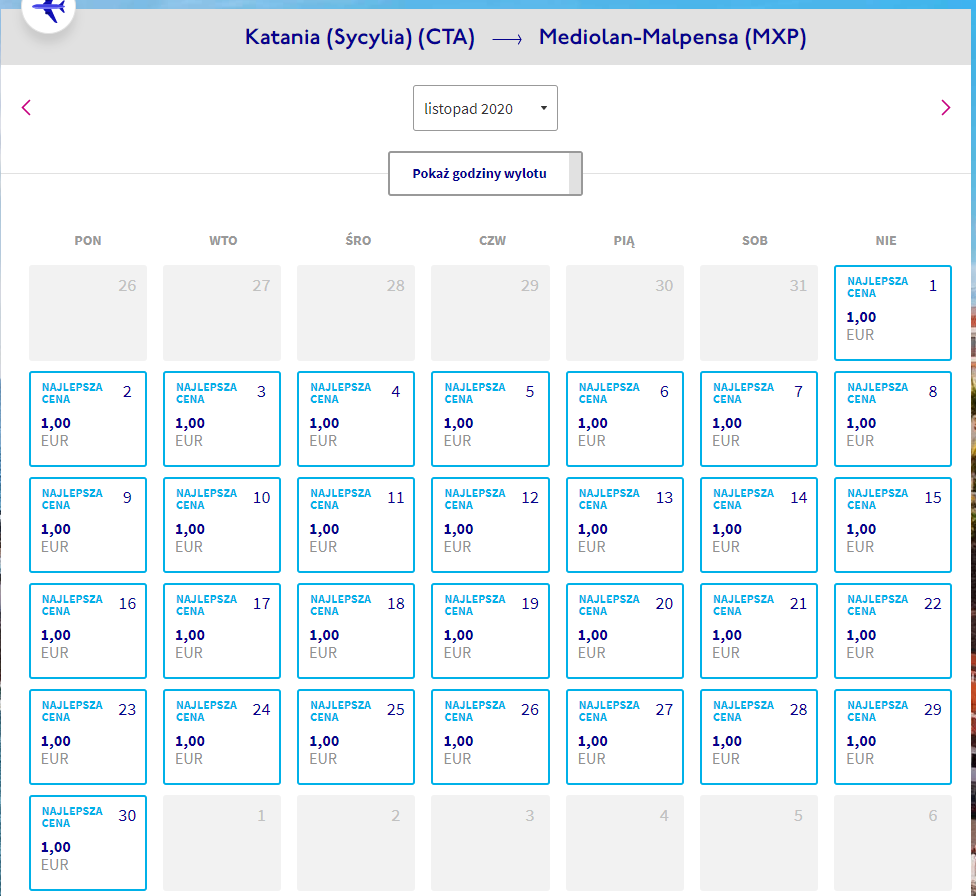
Task: Click the NIE weekday header
Action: pos(886,240)
